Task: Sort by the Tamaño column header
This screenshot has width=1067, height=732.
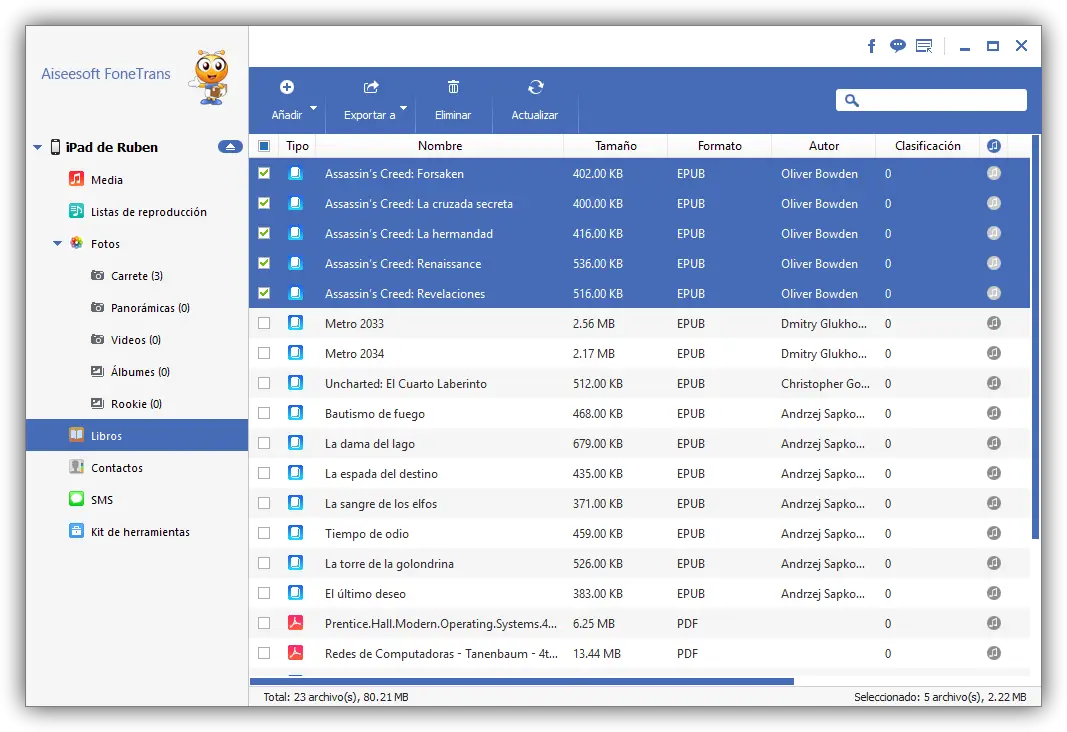Action: (616, 146)
